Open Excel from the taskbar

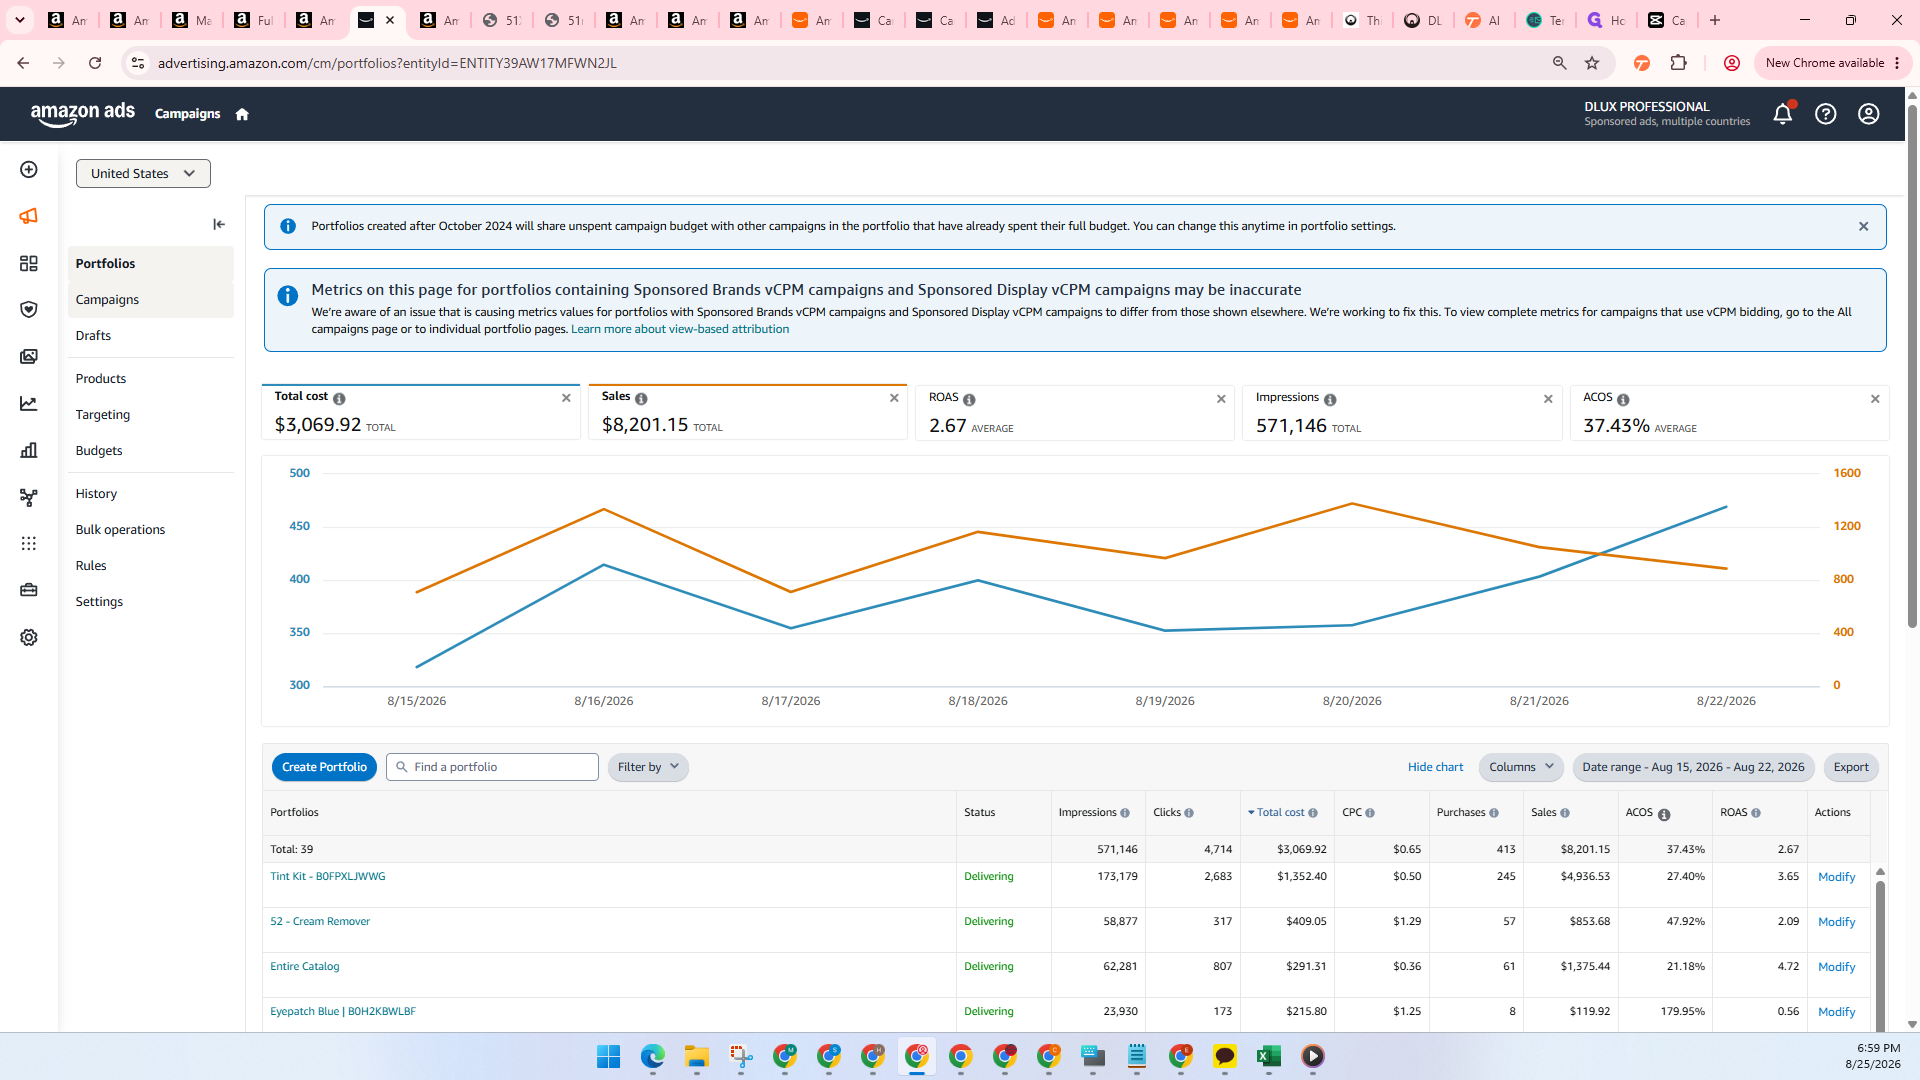1268,1056
